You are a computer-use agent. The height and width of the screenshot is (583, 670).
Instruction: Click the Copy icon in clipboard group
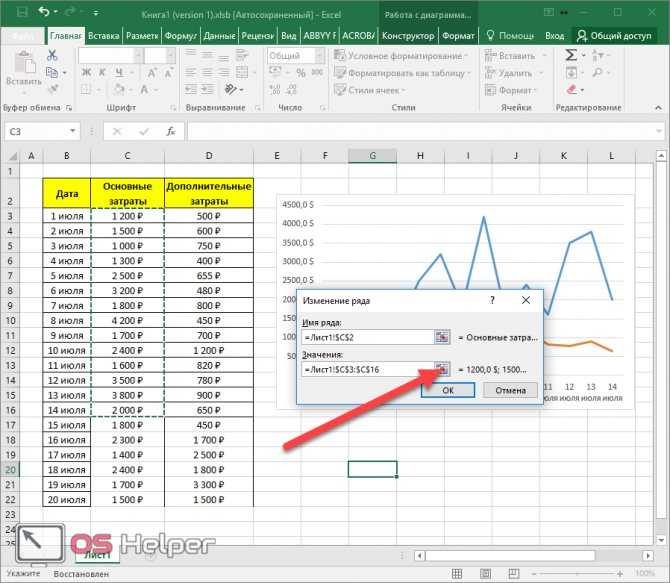pos(52,73)
